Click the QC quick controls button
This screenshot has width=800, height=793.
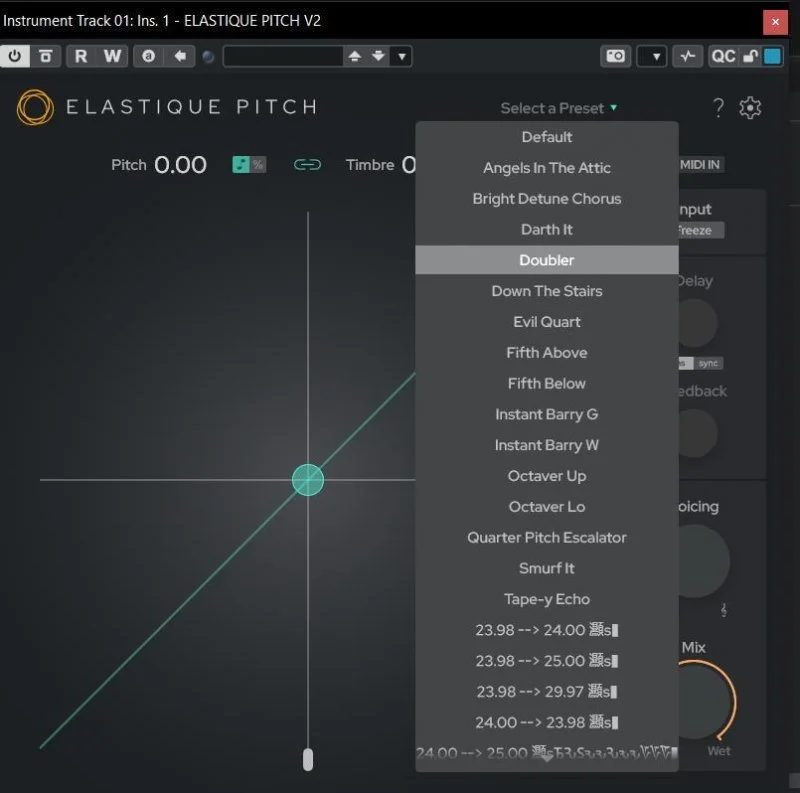(723, 56)
